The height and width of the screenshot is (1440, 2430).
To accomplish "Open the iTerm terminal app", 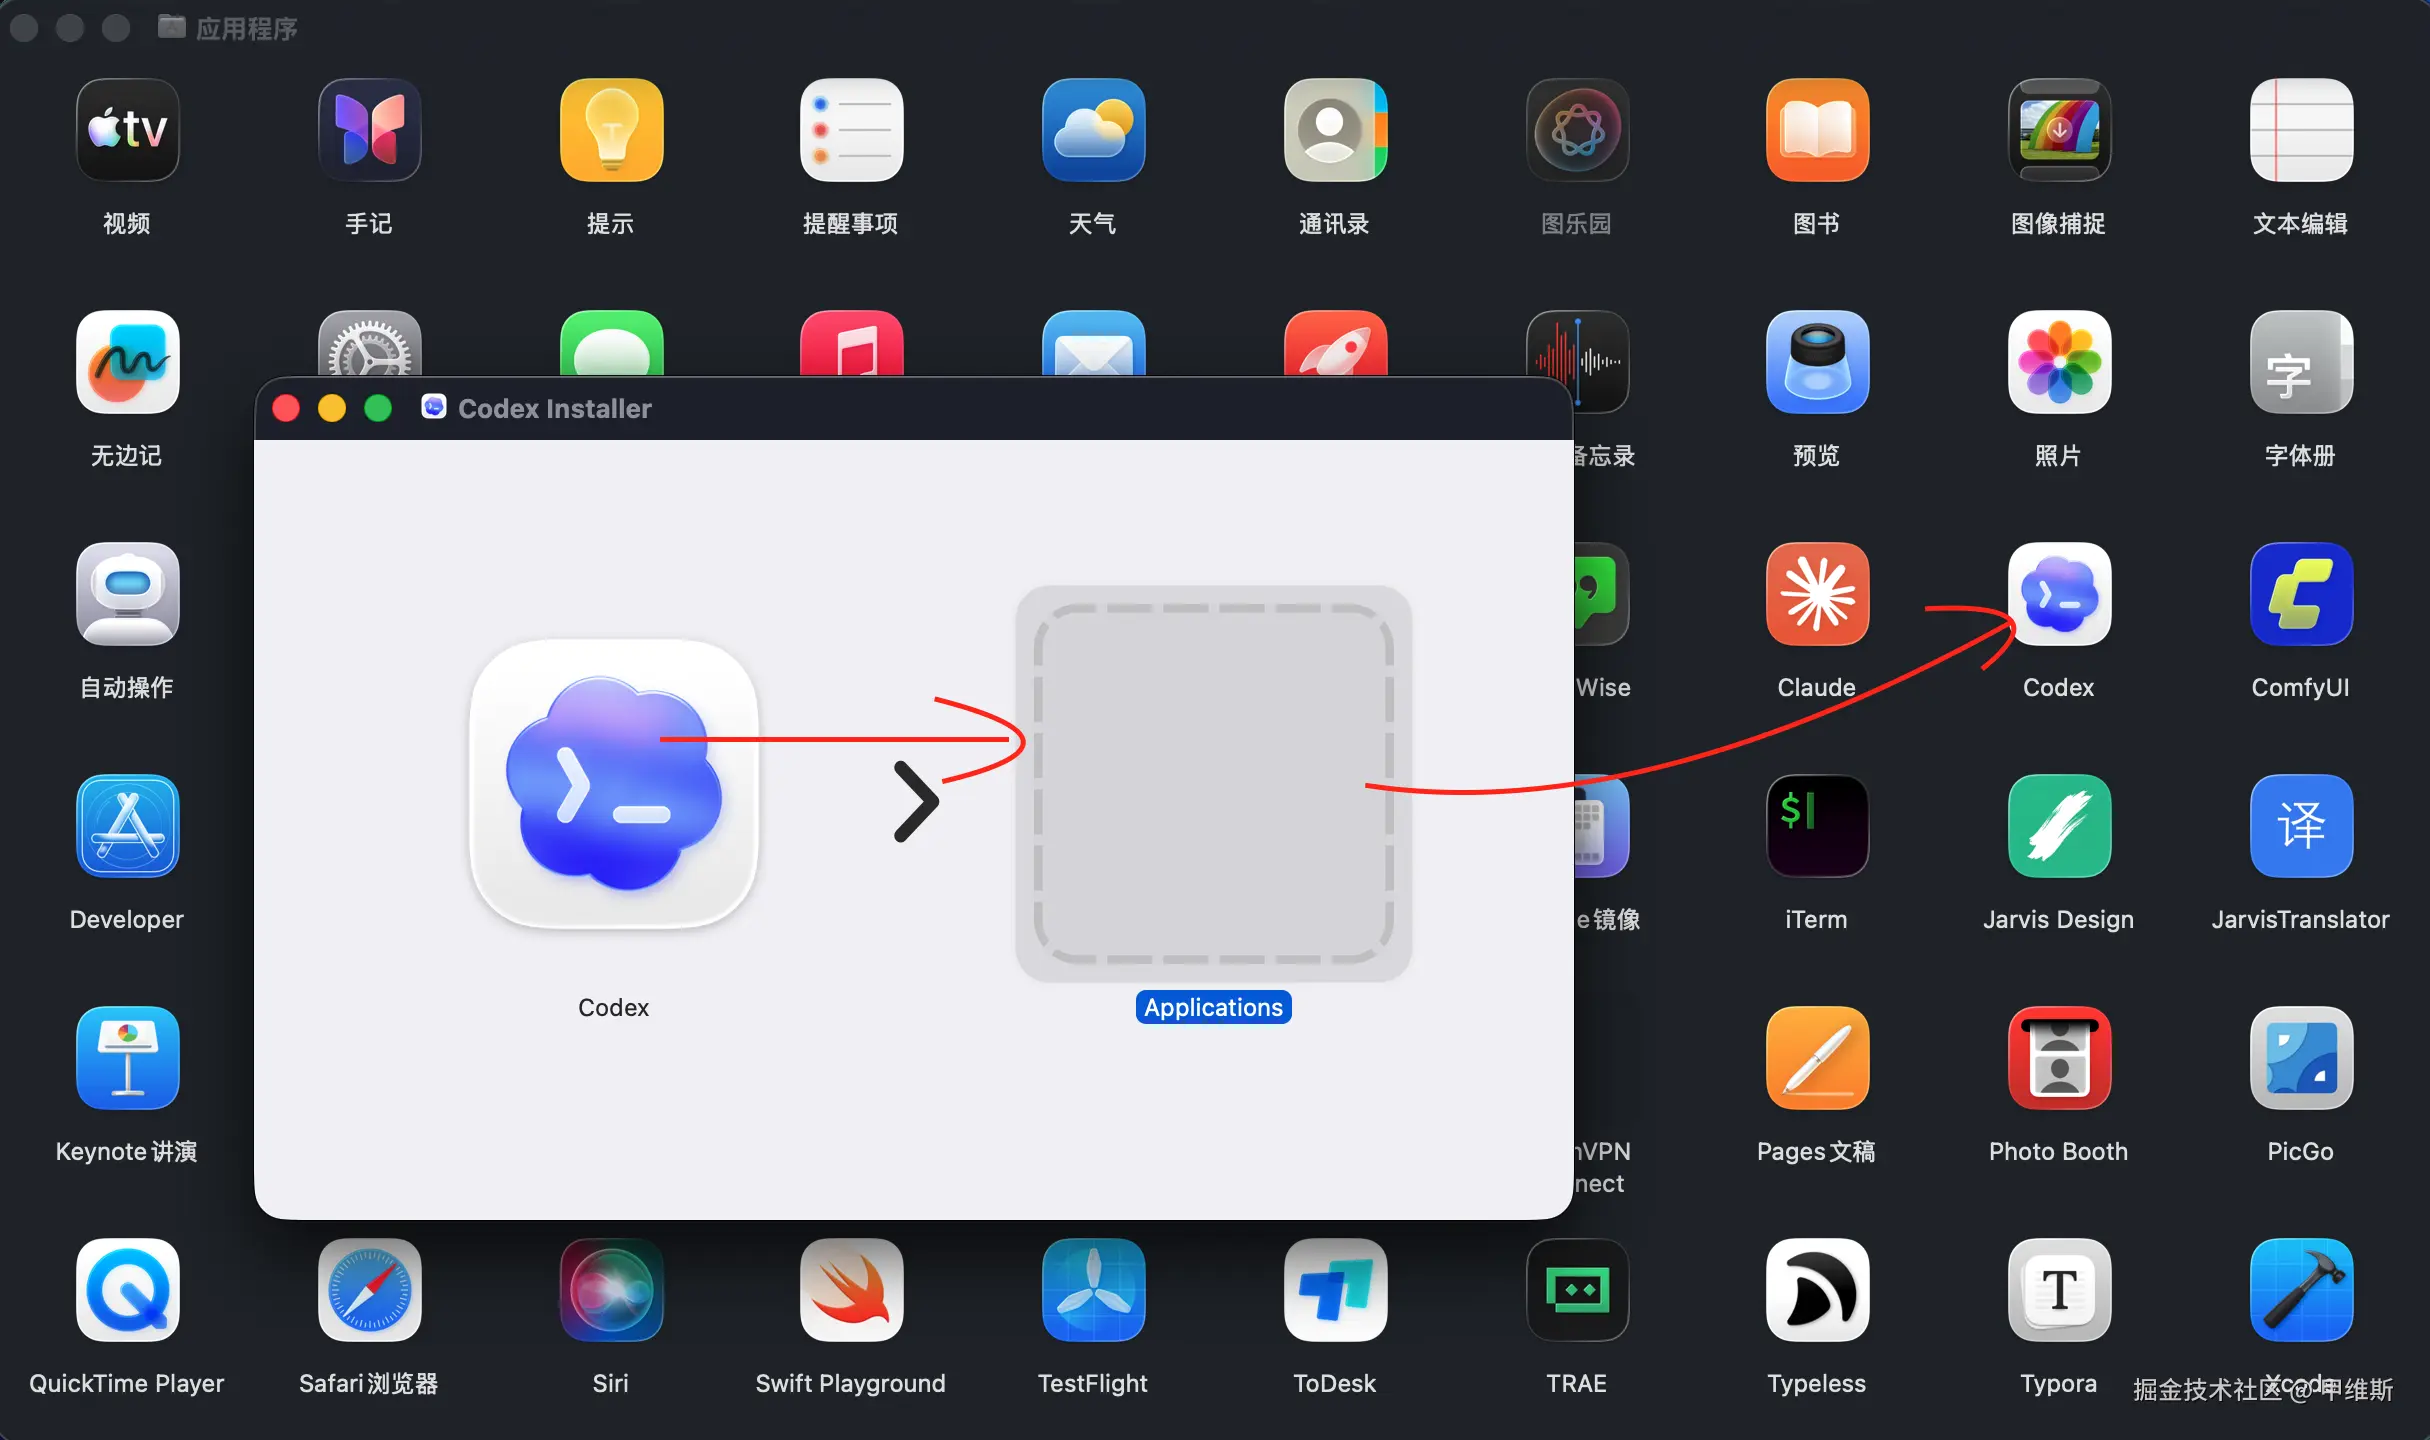I will pos(1816,827).
